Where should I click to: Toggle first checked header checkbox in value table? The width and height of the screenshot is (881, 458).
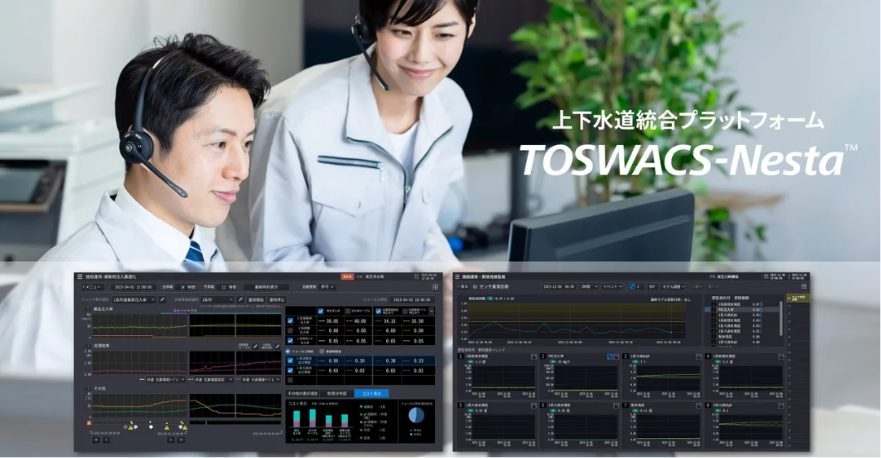click(321, 311)
